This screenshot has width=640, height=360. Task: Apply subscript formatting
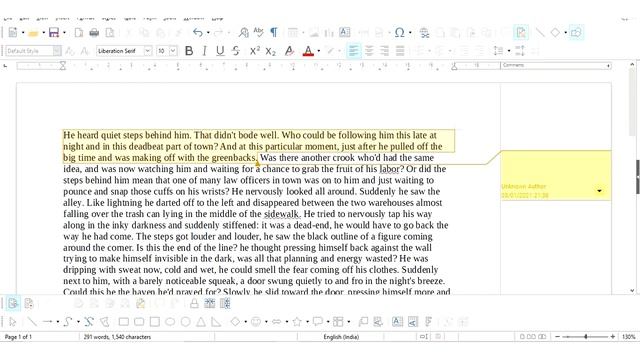[x=271, y=51]
